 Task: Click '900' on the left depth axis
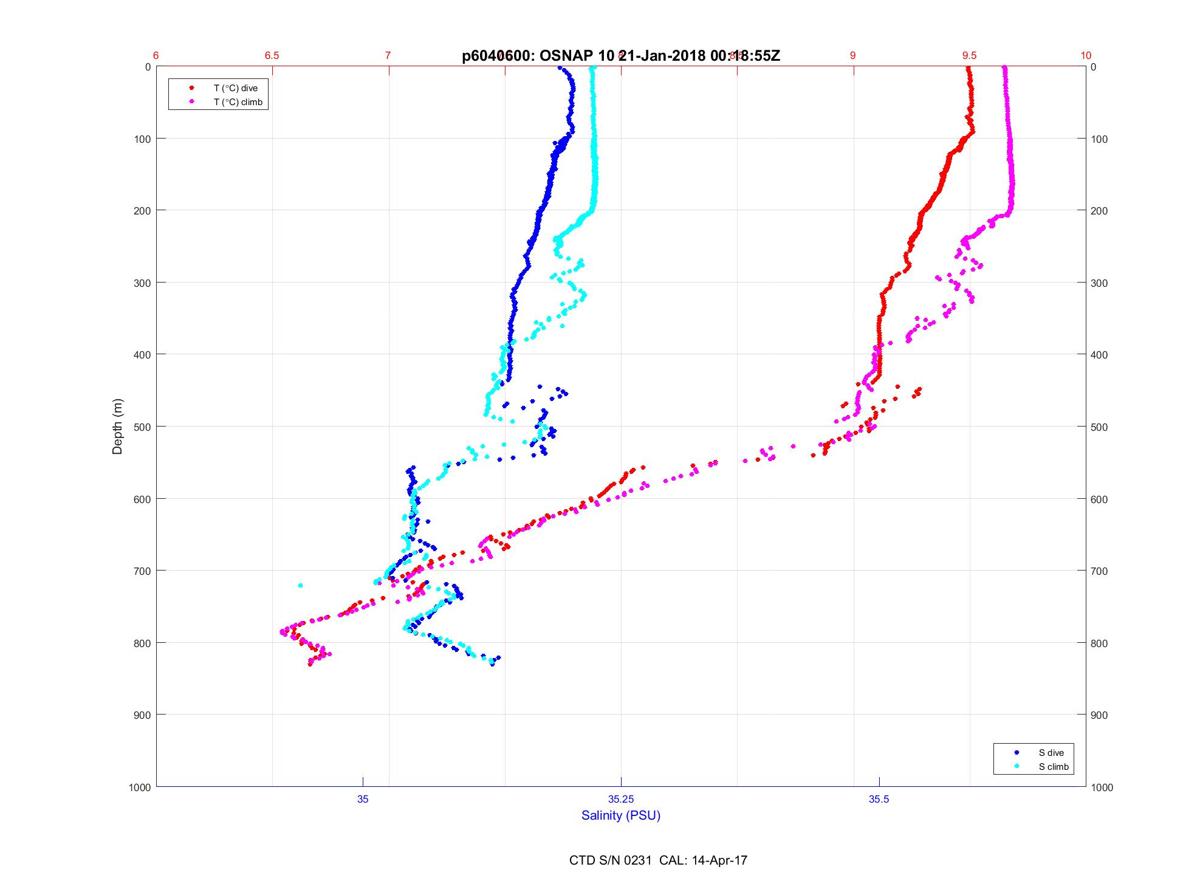coord(141,715)
